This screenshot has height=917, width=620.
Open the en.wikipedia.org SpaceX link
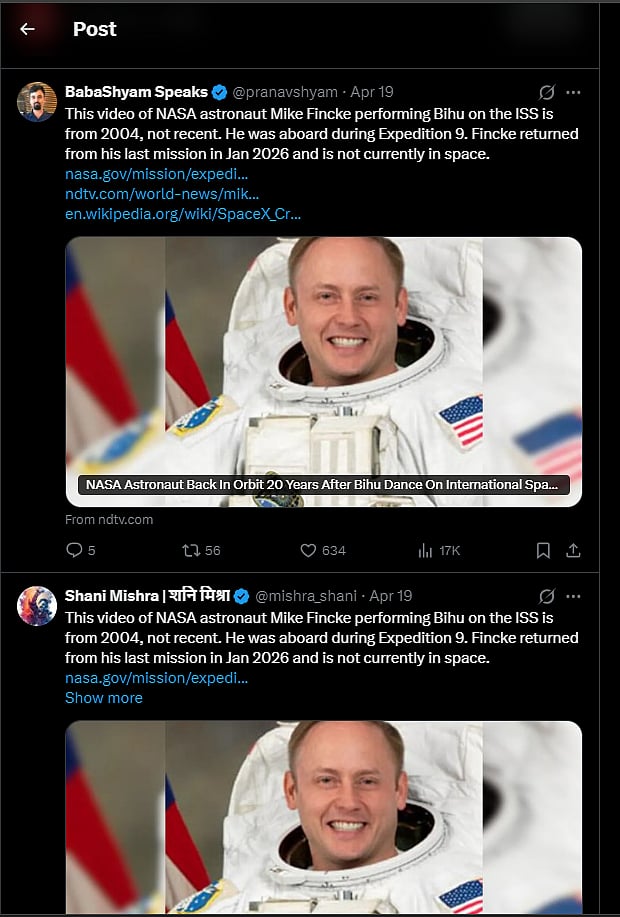click(x=183, y=213)
